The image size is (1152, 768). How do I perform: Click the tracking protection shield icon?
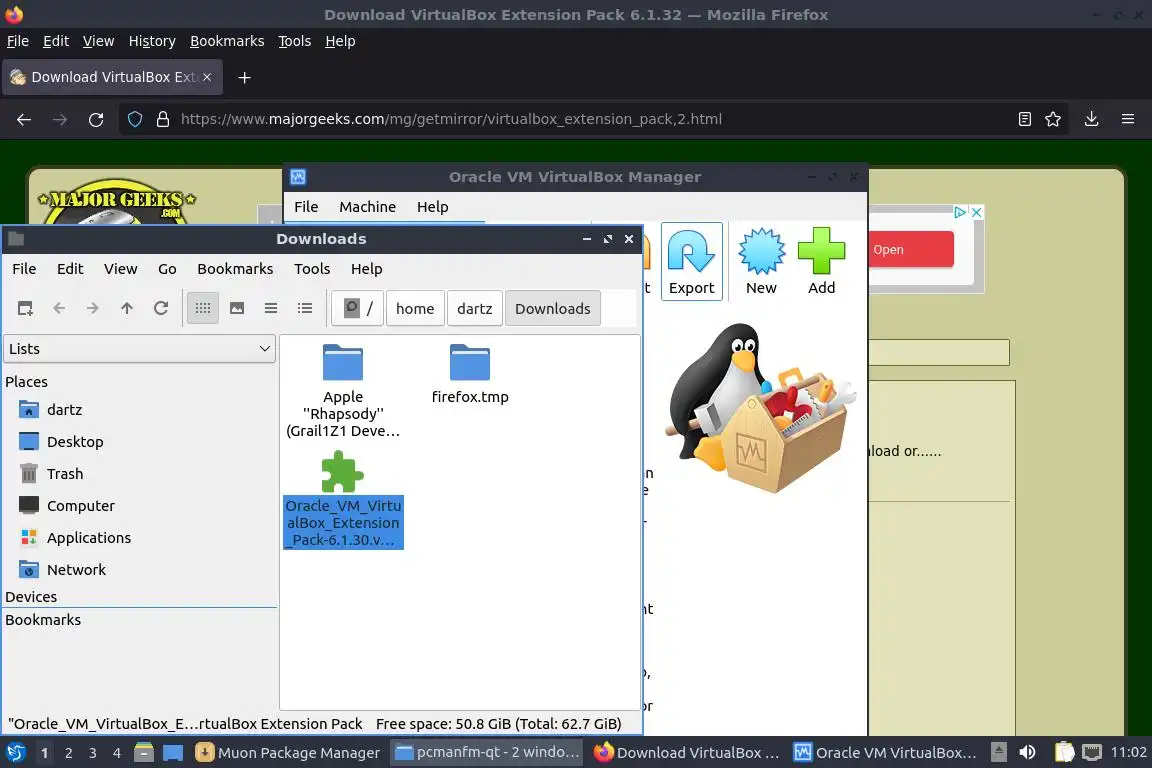coord(135,119)
